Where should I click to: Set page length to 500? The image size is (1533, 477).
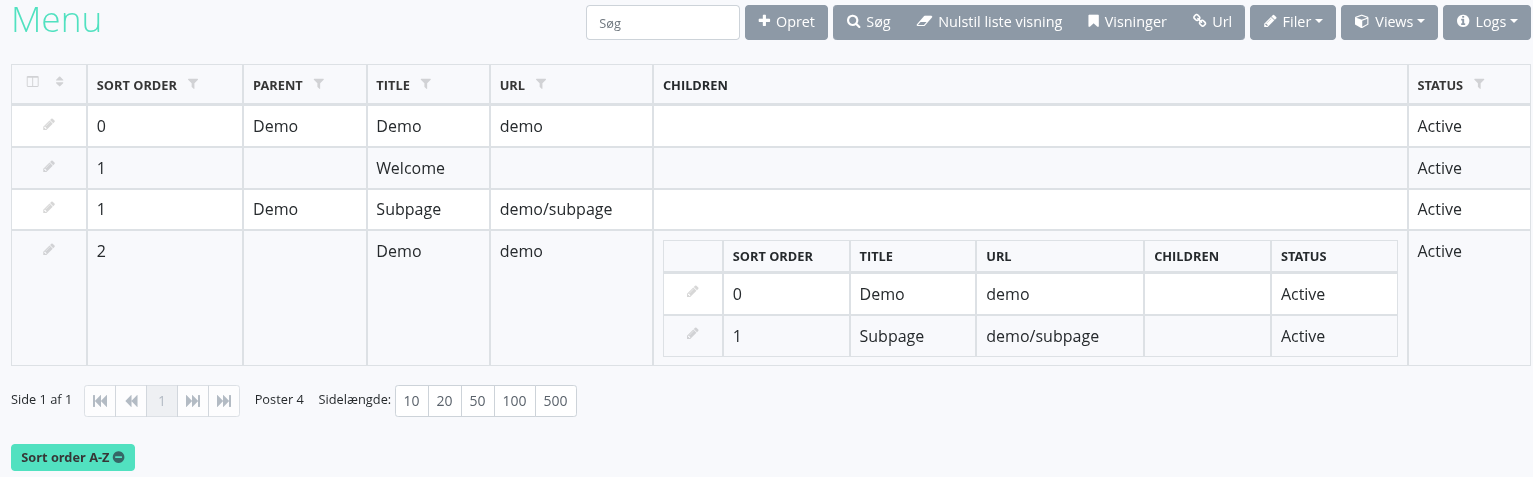(556, 401)
